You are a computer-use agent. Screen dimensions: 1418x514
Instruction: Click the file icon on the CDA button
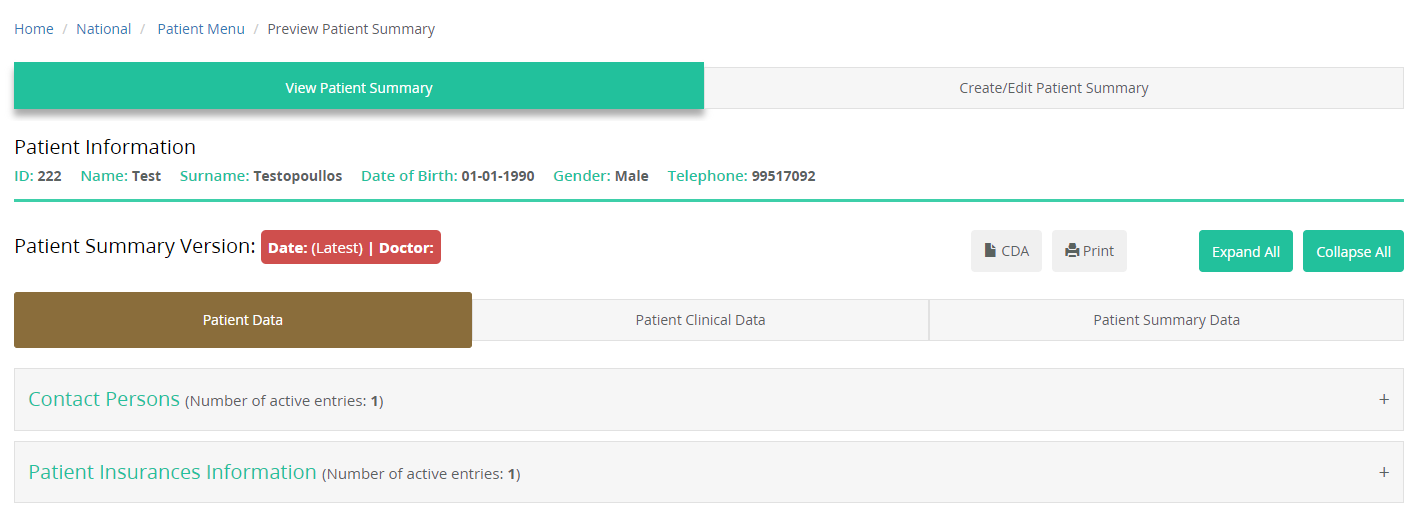point(990,251)
